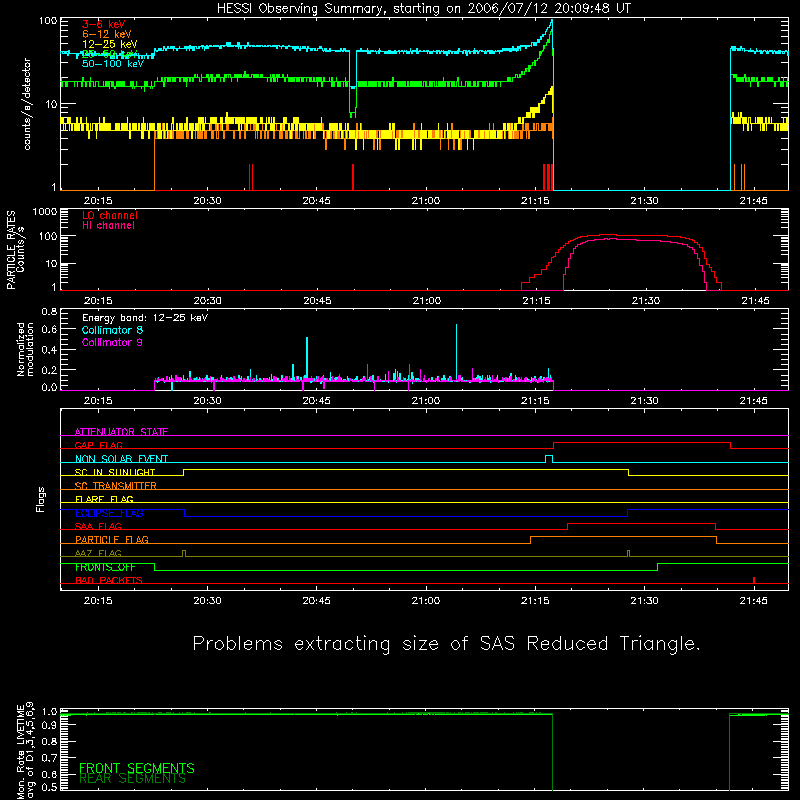Click the 20:30 tick label under count-rate panel
Viewport: 800px width, 800px height.
207,201
